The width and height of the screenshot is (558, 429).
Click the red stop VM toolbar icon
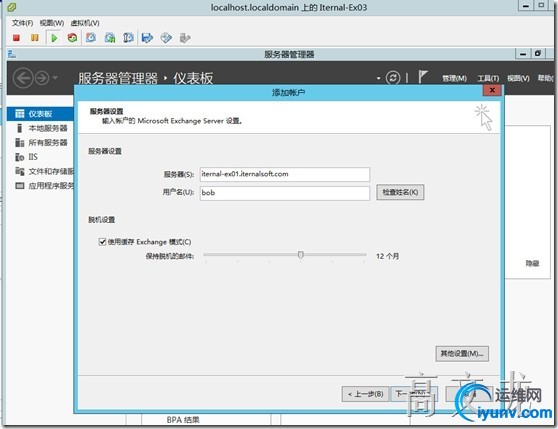16,38
